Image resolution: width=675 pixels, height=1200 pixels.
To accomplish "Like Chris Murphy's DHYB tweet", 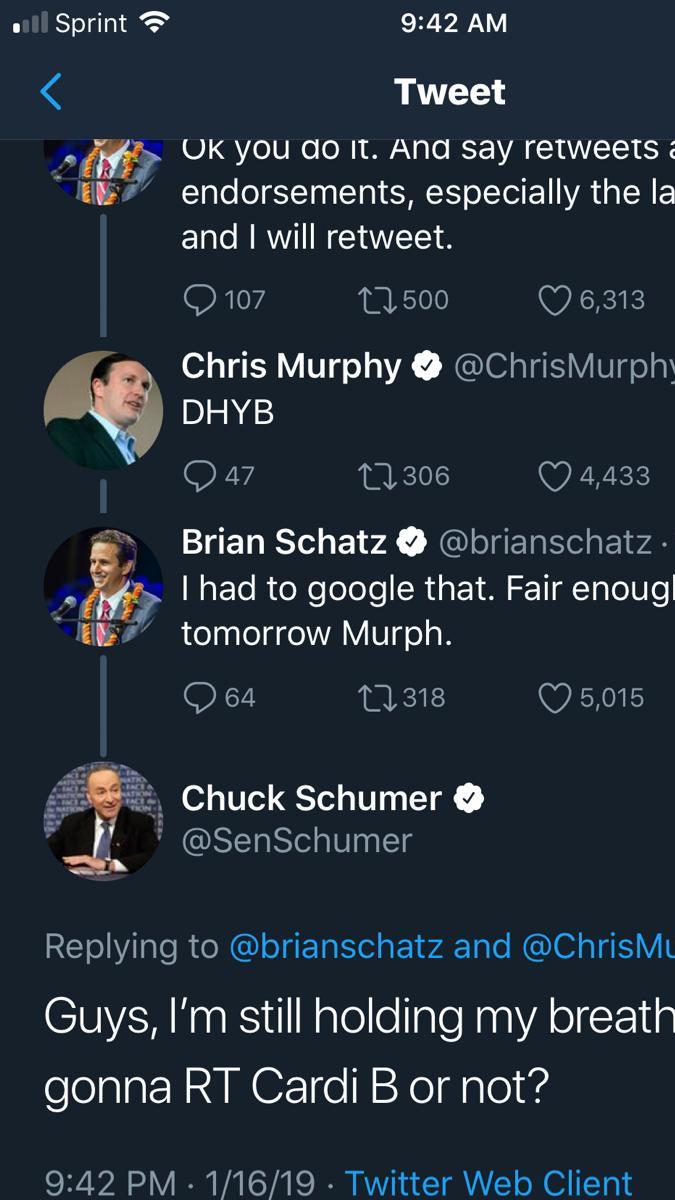I will click(x=554, y=475).
